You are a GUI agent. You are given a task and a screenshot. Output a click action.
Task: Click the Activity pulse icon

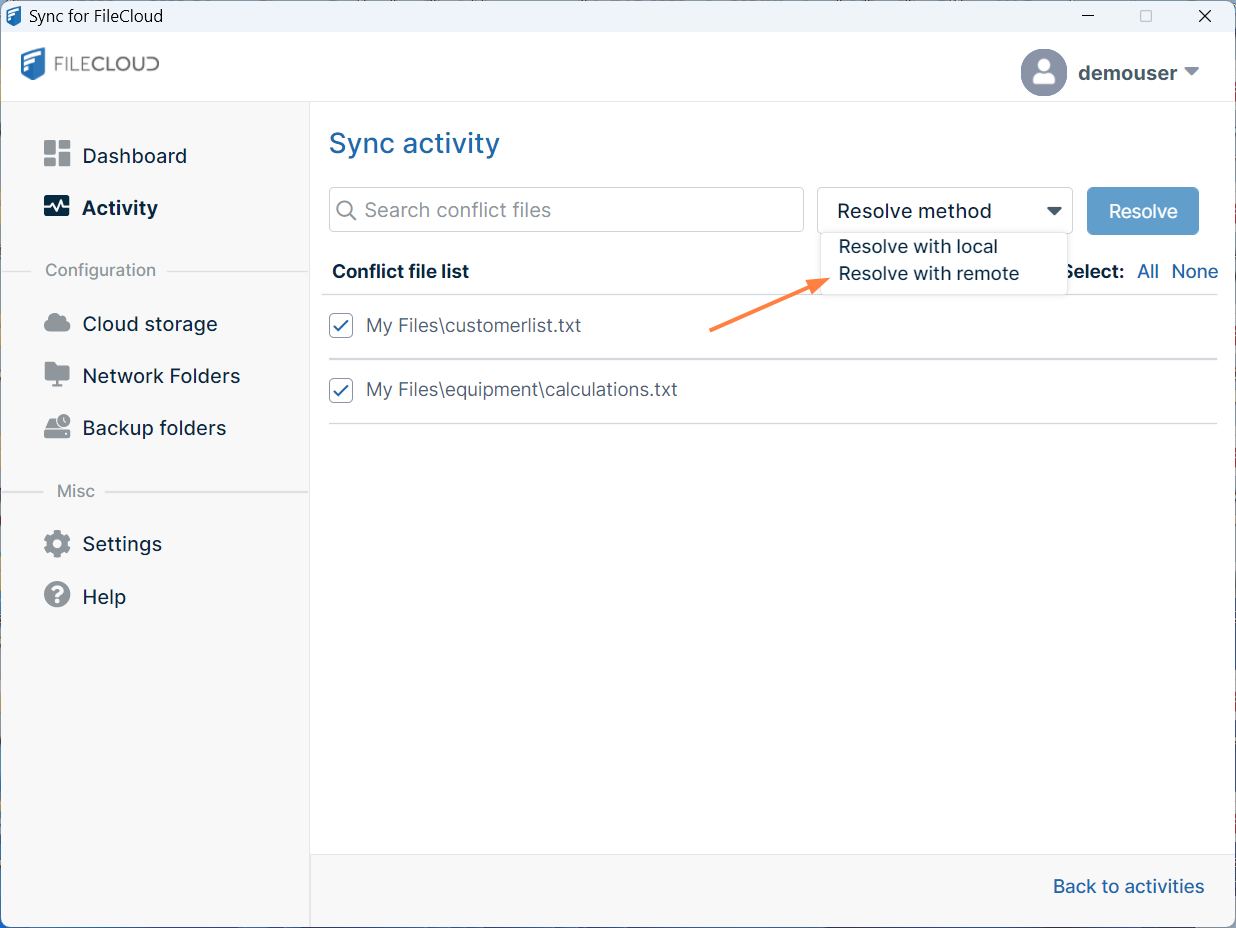tap(57, 207)
